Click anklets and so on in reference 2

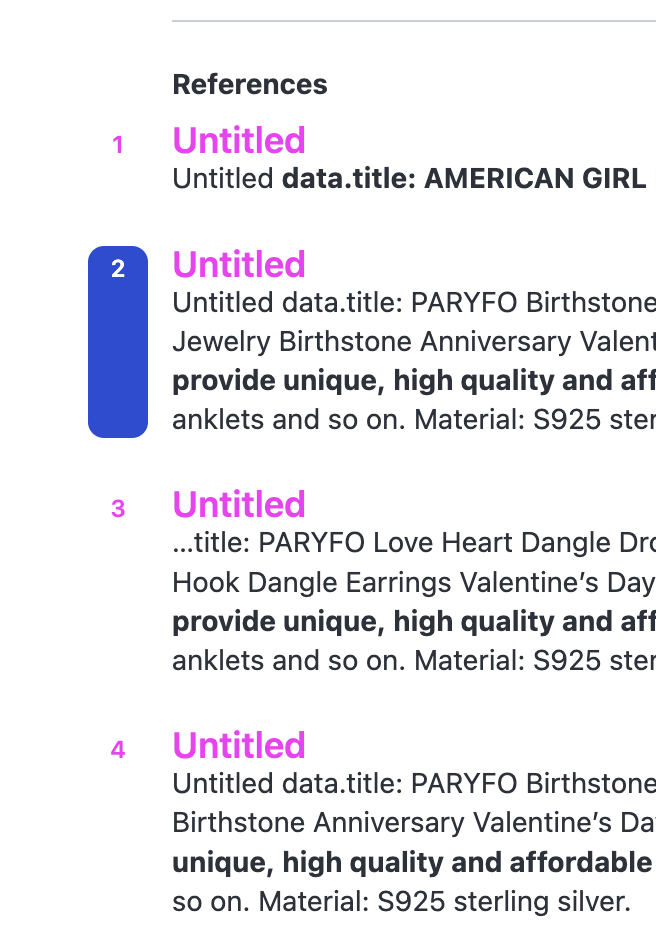pyautogui.click(x=414, y=420)
